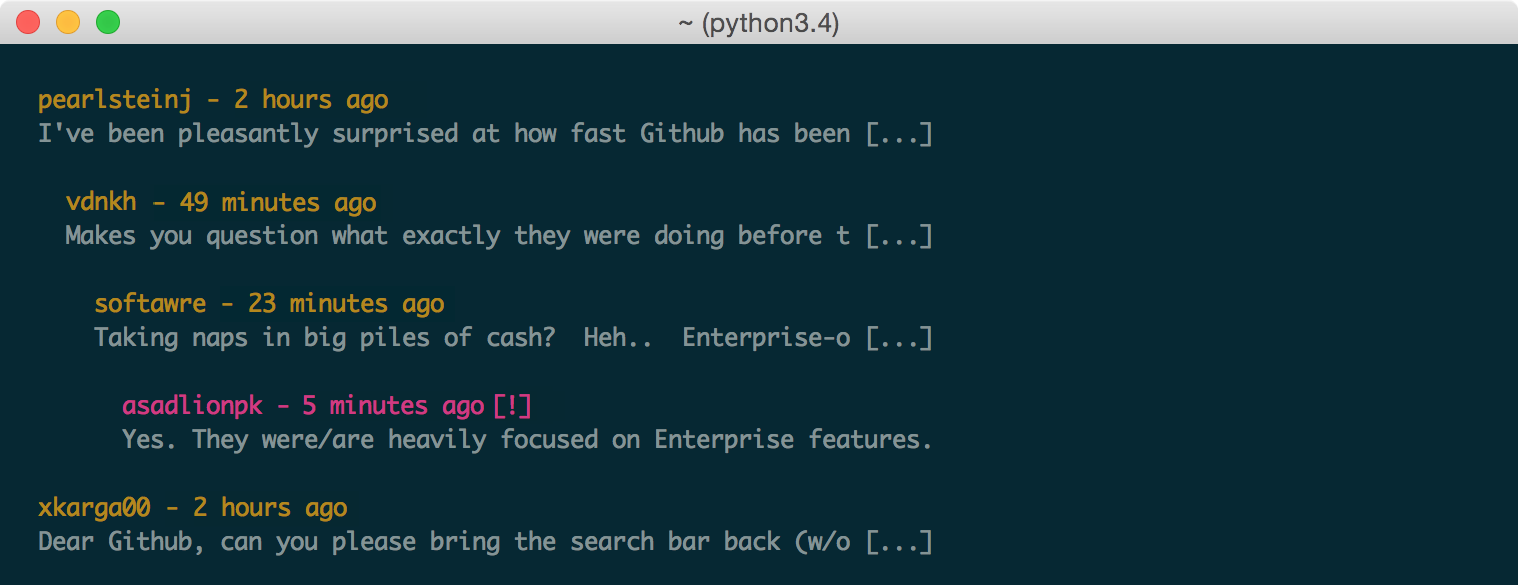Click the green maximize window button
The height and width of the screenshot is (585, 1518).
point(107,22)
